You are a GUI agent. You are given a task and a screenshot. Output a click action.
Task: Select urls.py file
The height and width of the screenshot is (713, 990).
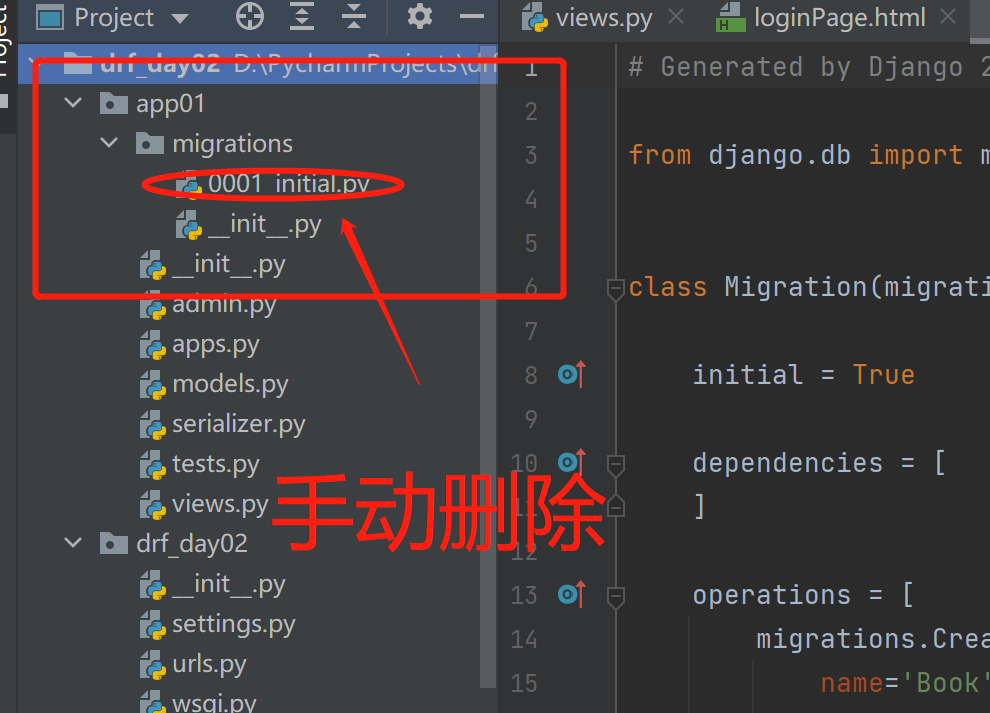193,664
